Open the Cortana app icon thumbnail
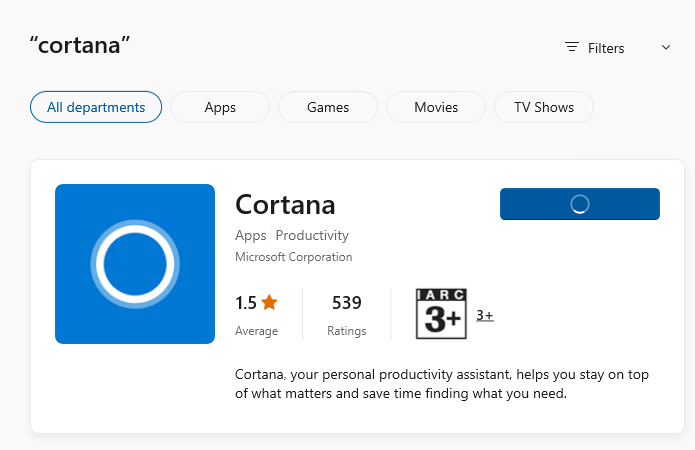The height and width of the screenshot is (450, 695). click(x=135, y=264)
